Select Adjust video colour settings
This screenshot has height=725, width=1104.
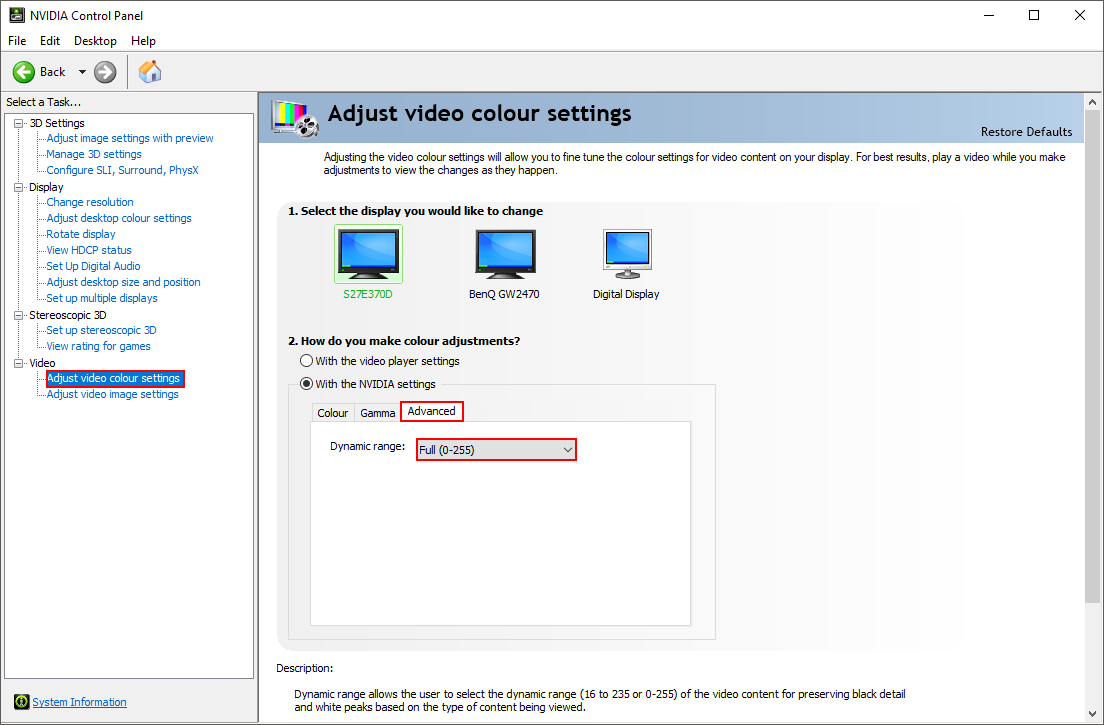coord(115,379)
